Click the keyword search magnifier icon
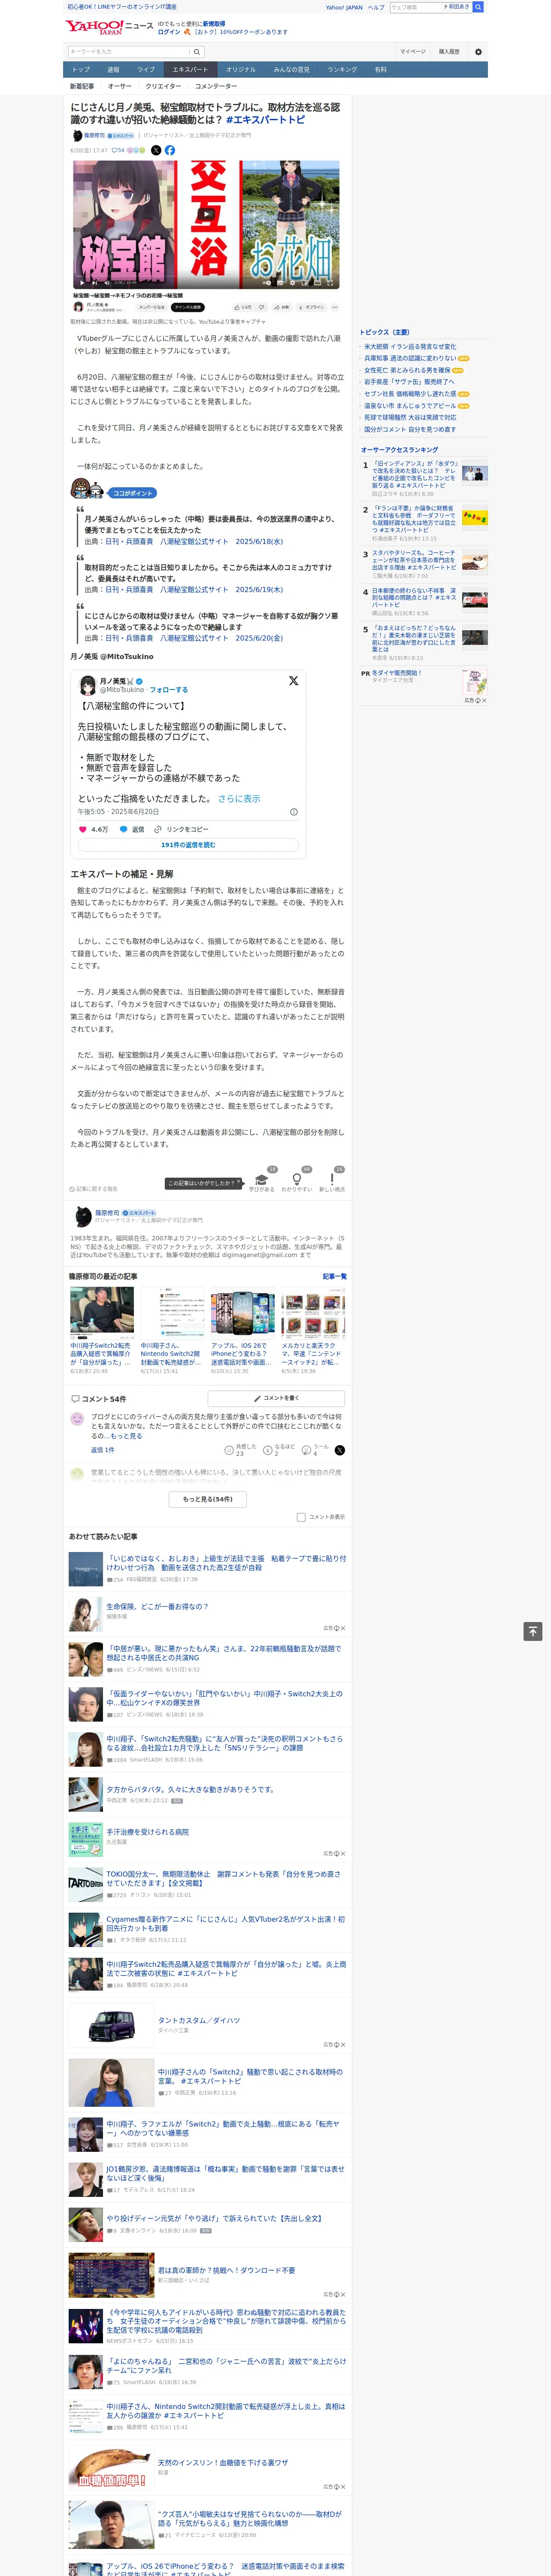551x2576 pixels. pyautogui.click(x=197, y=52)
